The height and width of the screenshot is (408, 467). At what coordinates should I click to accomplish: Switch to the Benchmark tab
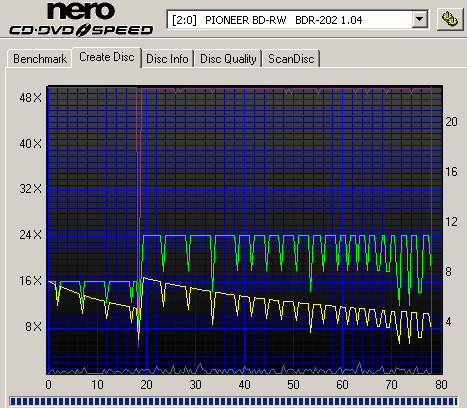pyautogui.click(x=40, y=59)
